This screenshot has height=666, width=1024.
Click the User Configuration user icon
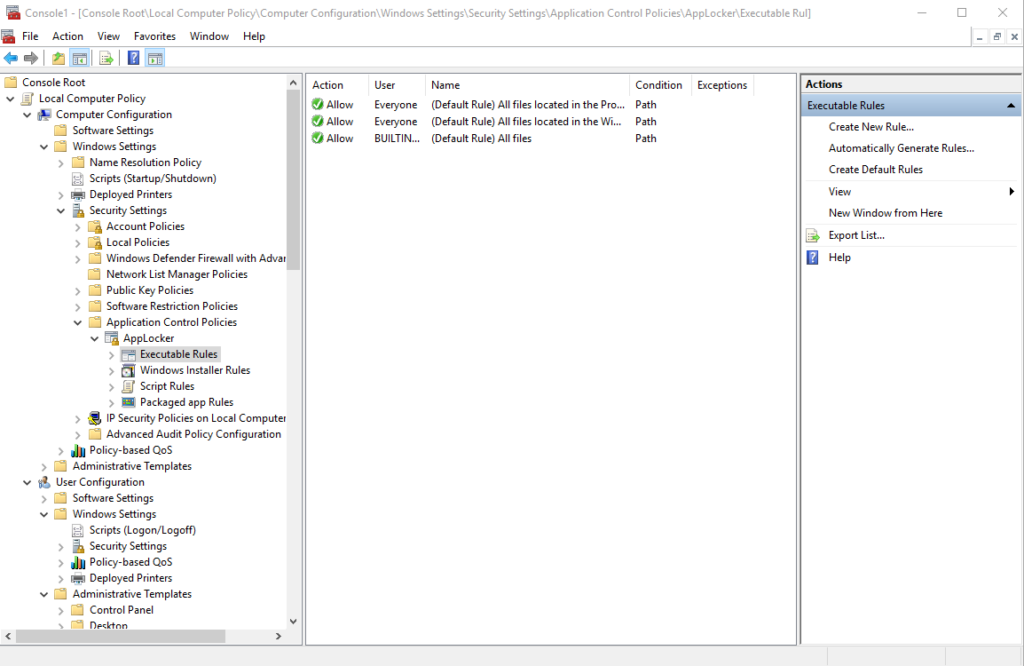coord(44,483)
